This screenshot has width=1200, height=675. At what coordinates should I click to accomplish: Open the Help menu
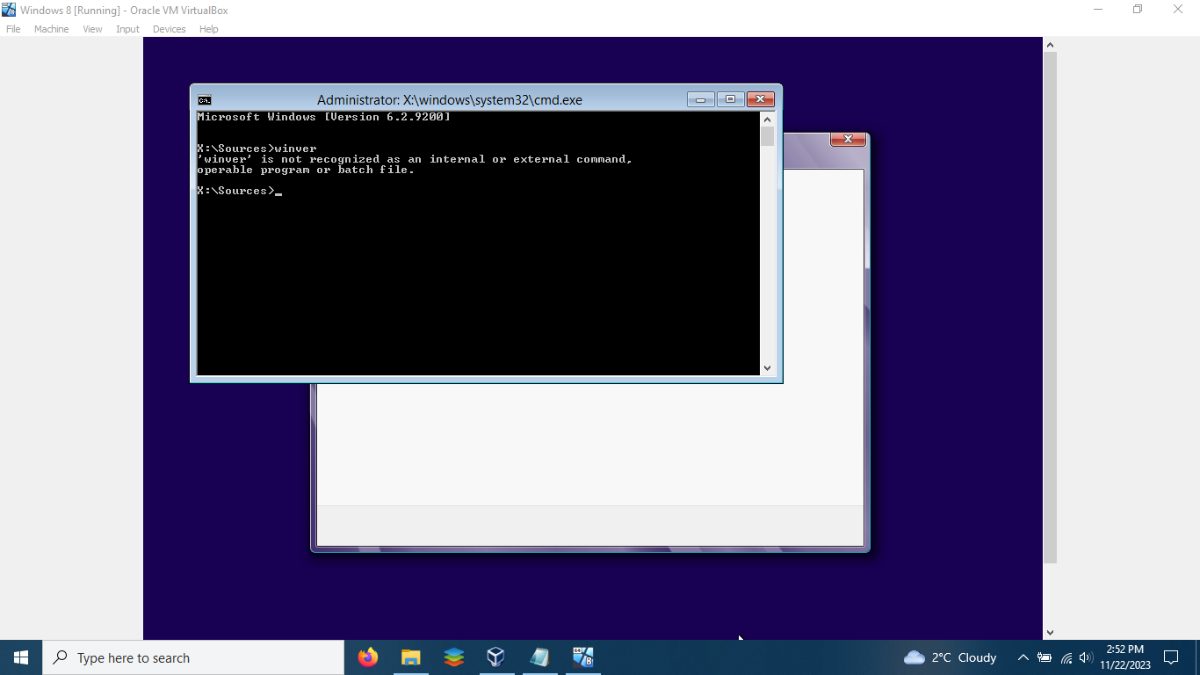(x=208, y=29)
